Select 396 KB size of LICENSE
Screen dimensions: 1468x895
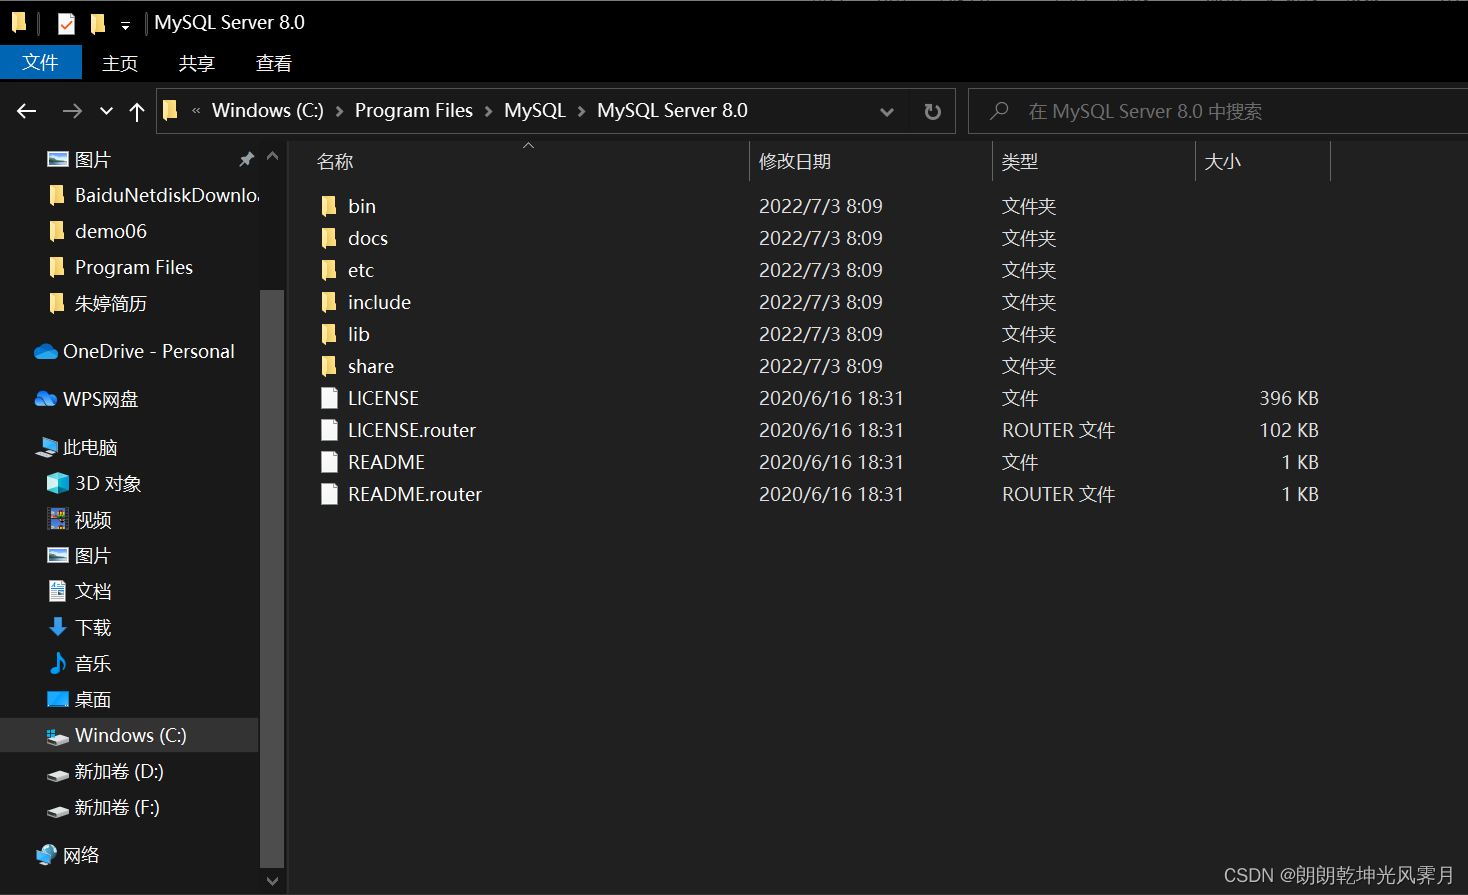[1288, 398]
